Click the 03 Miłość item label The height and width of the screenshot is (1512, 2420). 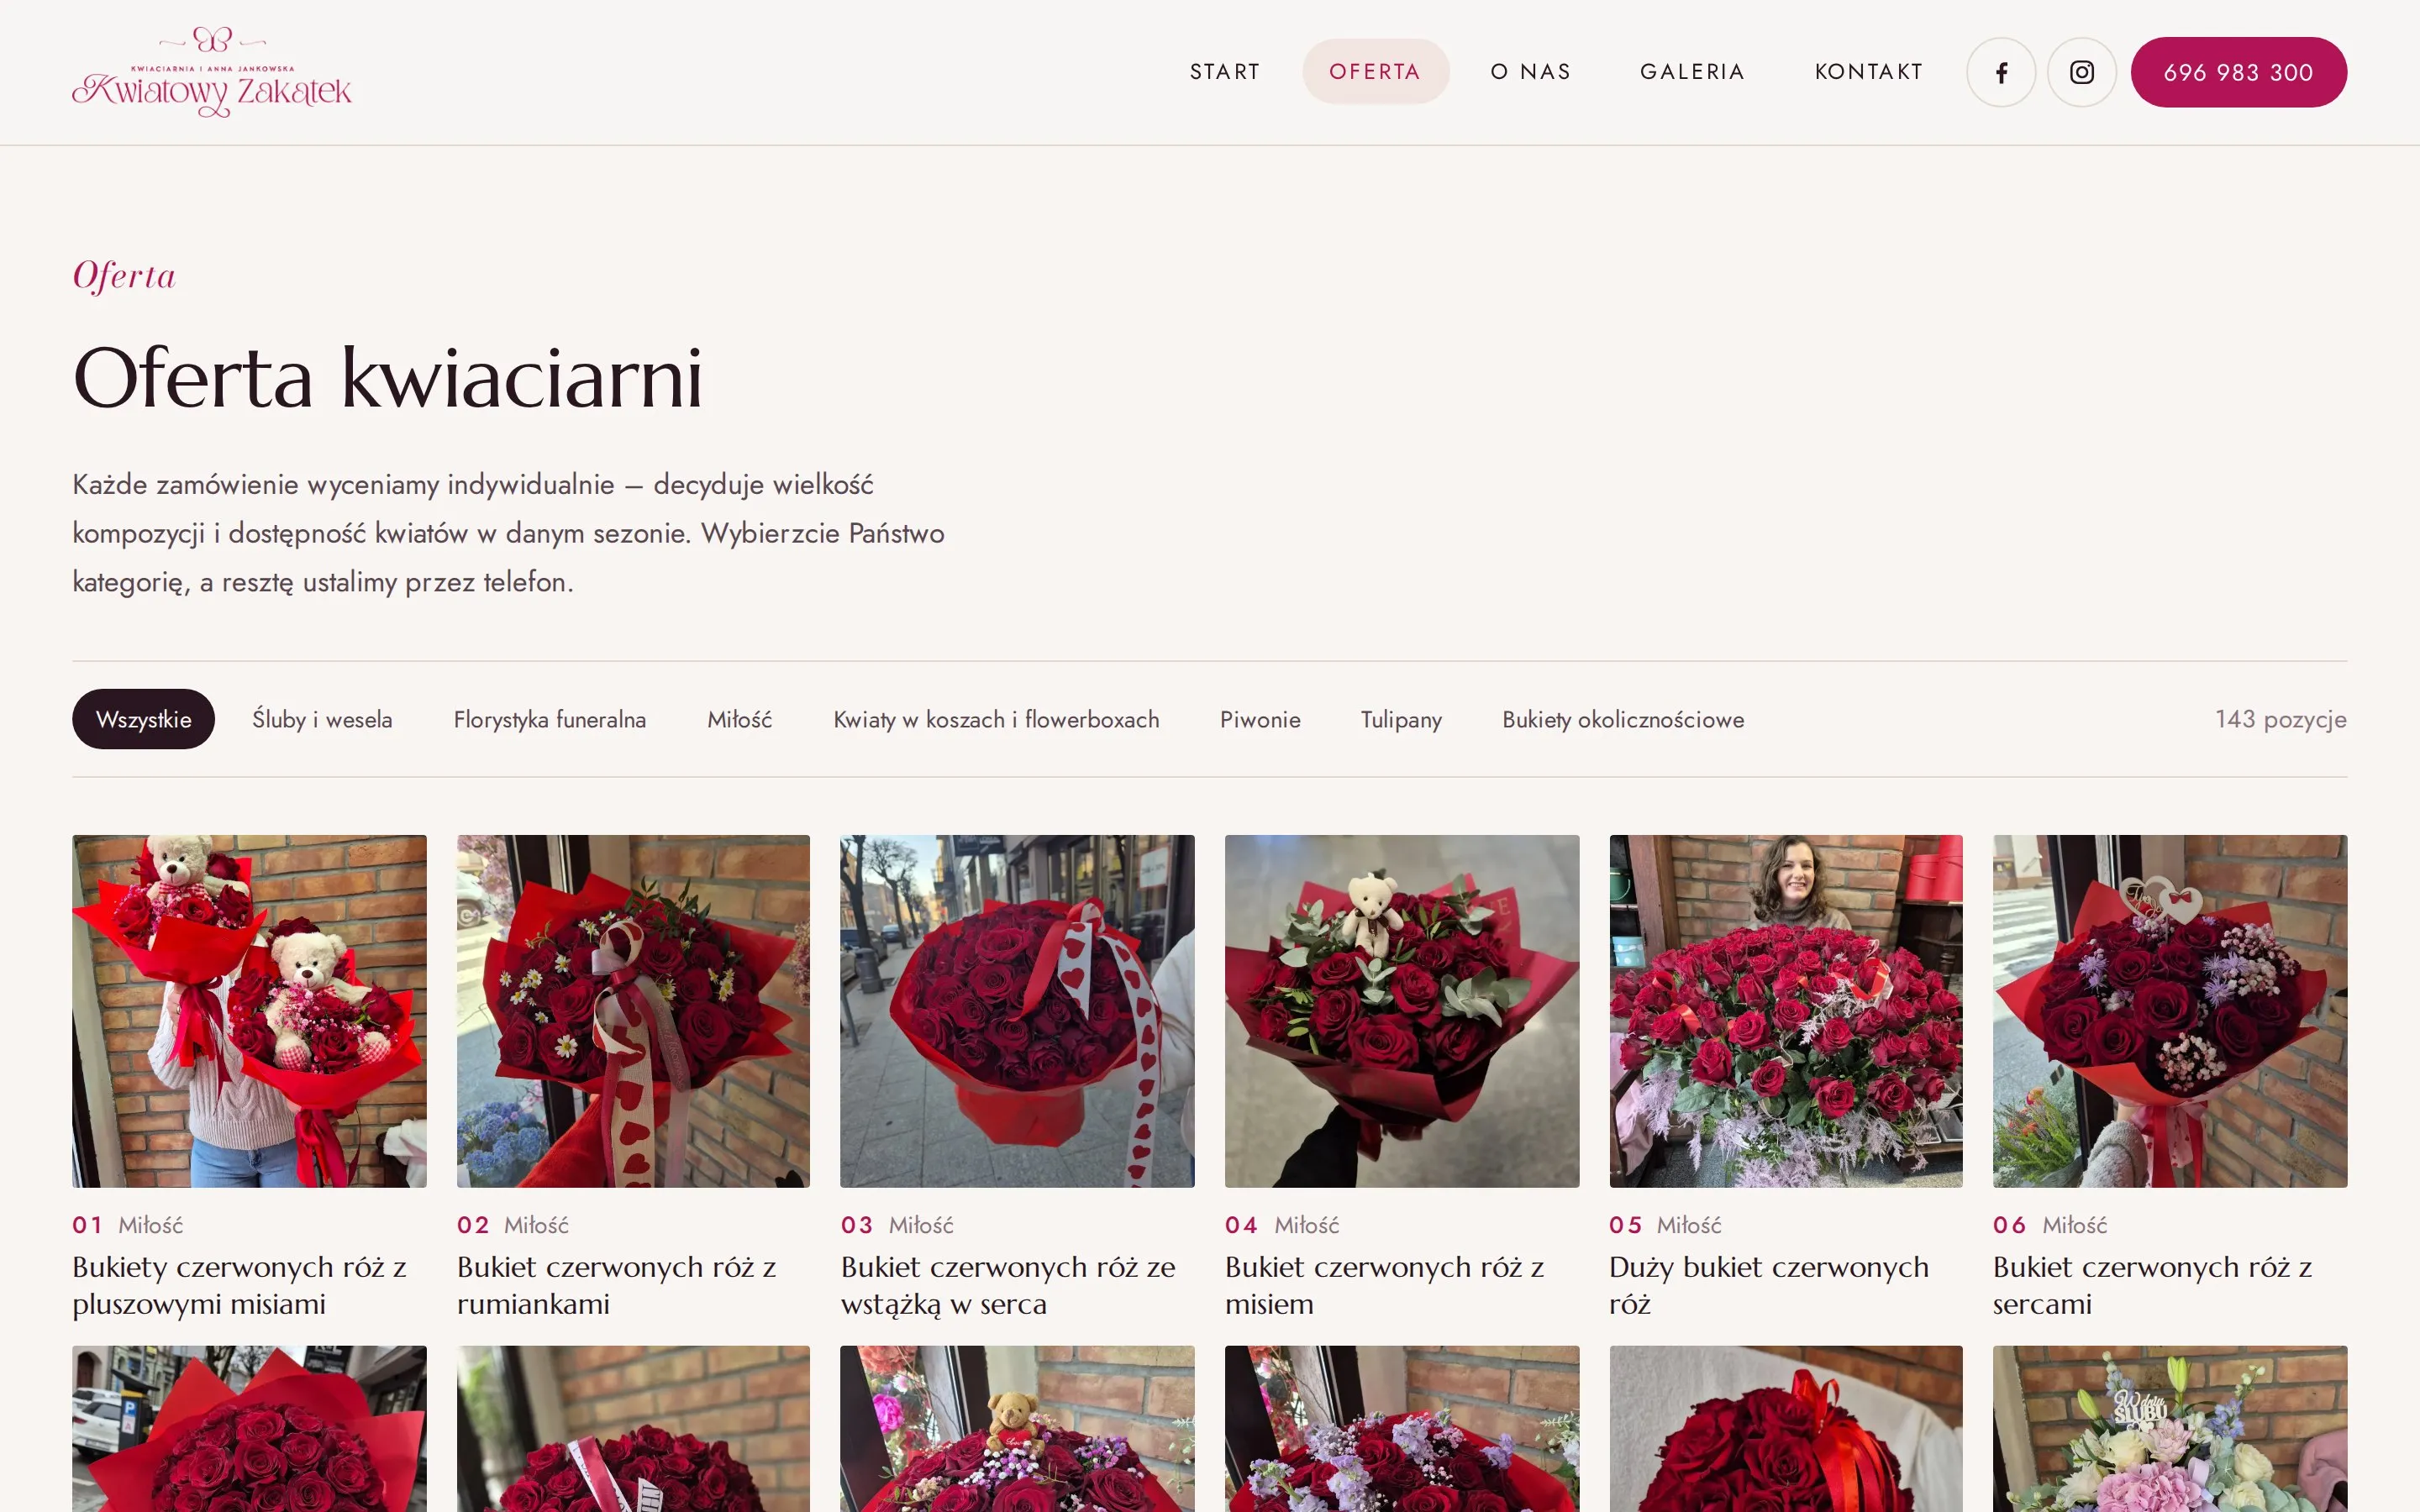[897, 1225]
